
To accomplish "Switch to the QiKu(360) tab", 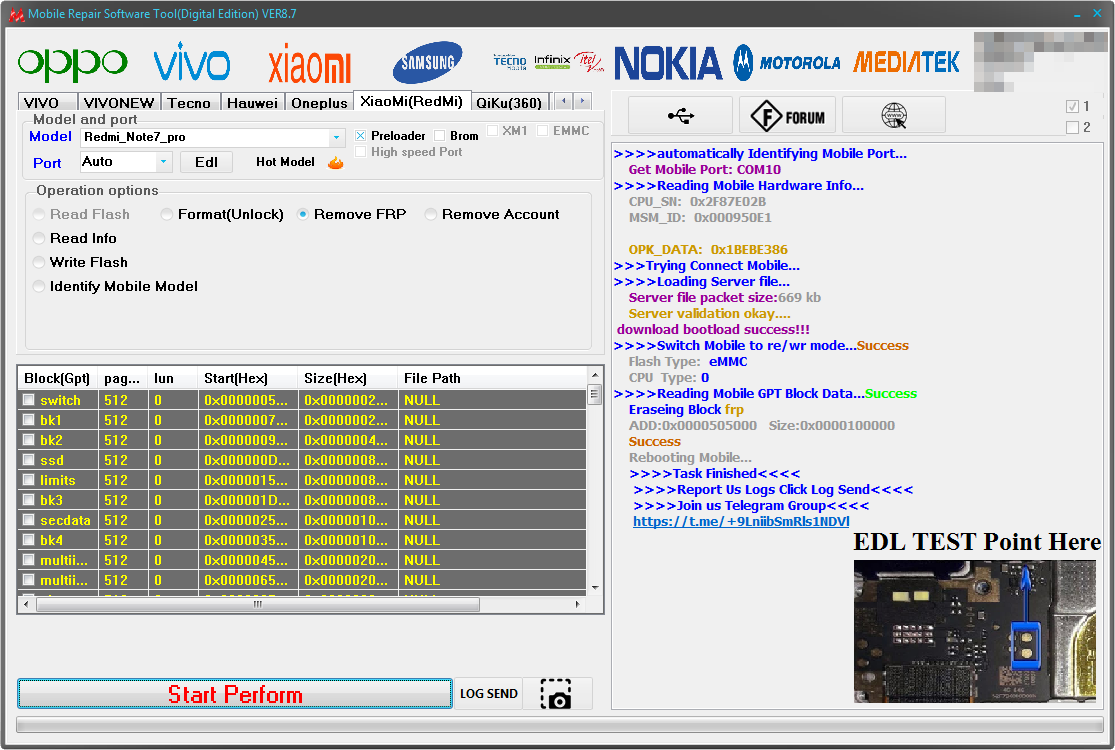I will coord(509,102).
